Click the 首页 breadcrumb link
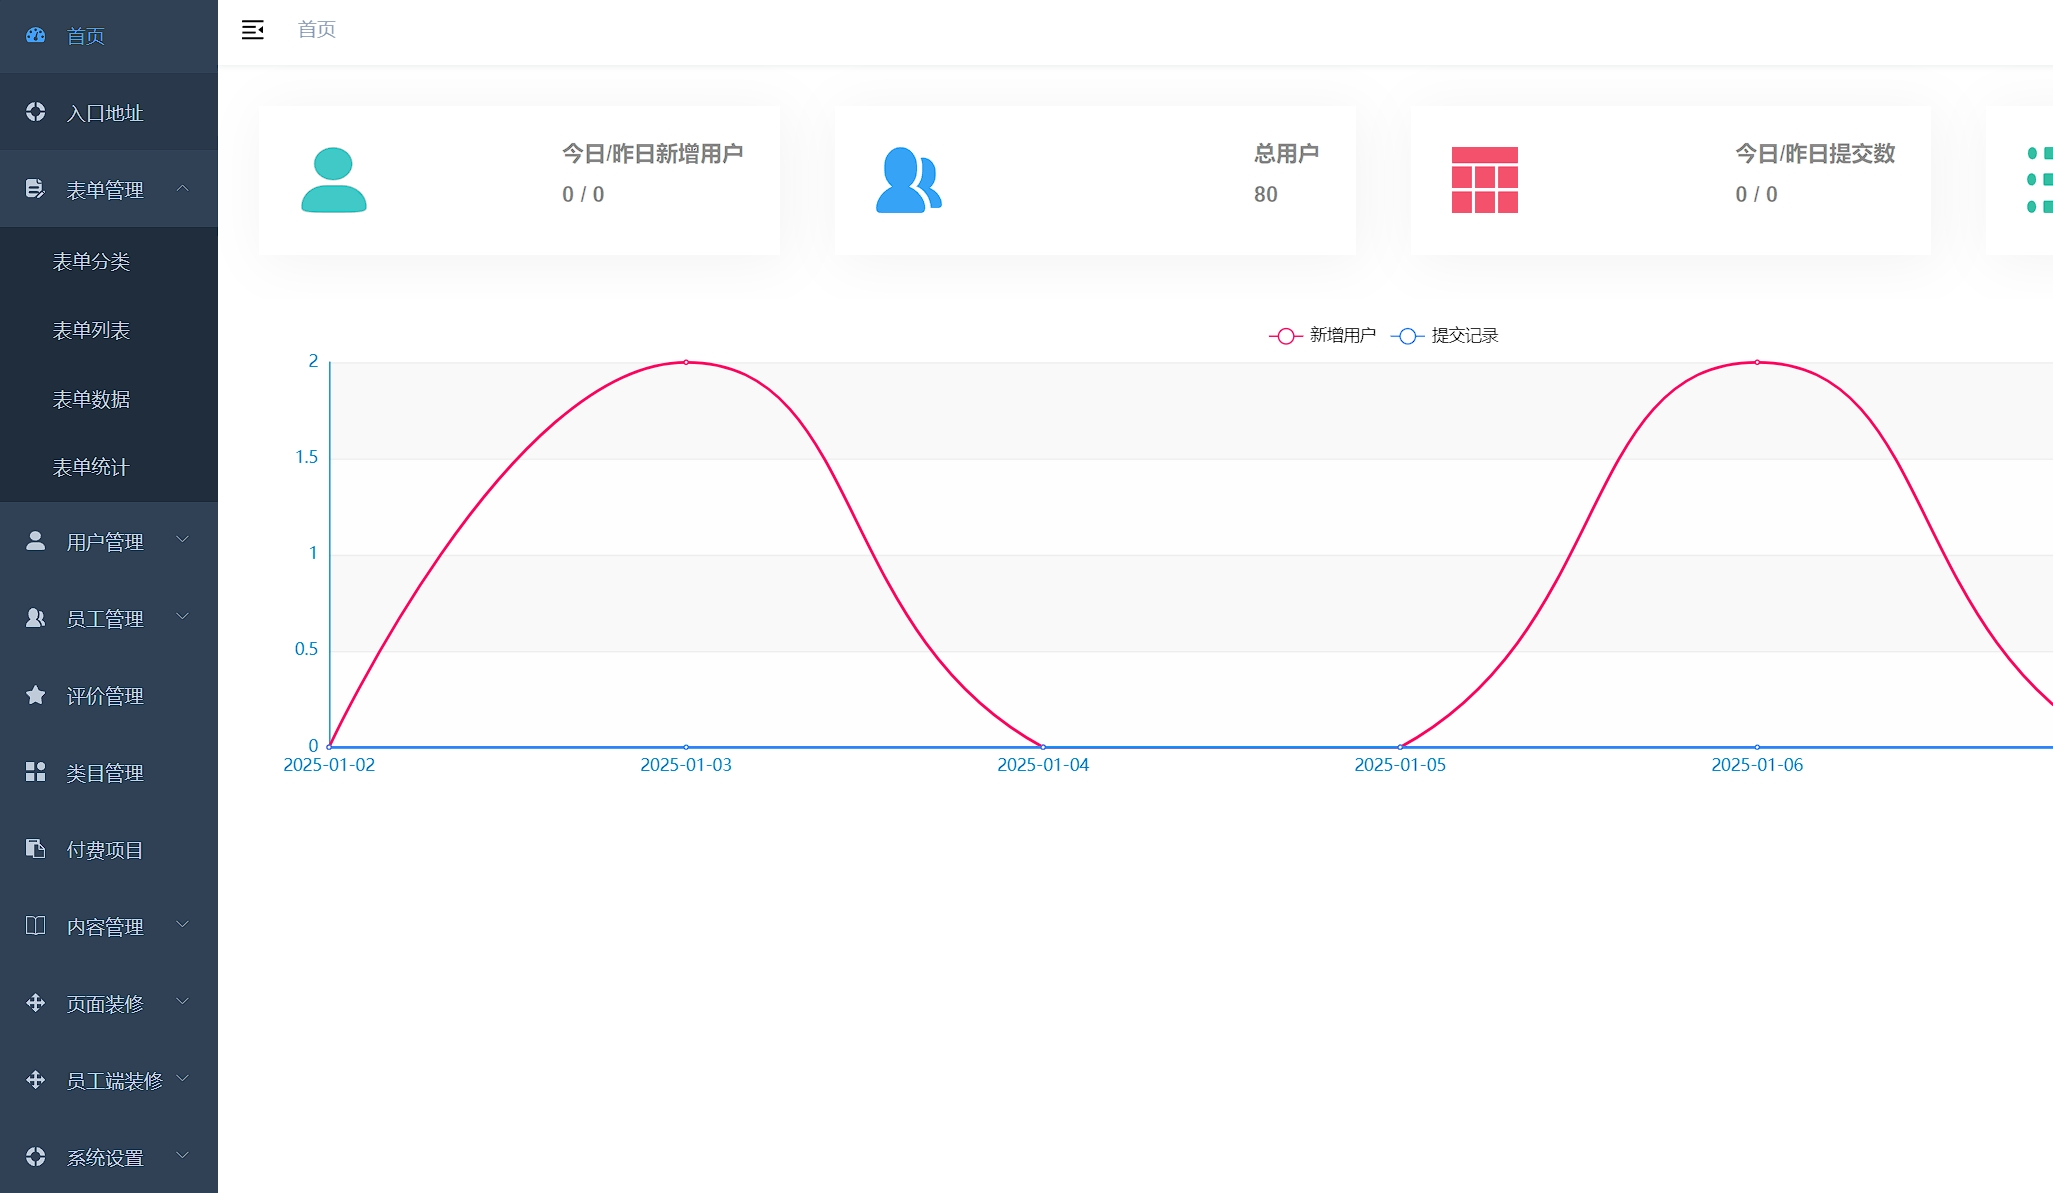Screen dimensions: 2053x1193 click(x=317, y=30)
